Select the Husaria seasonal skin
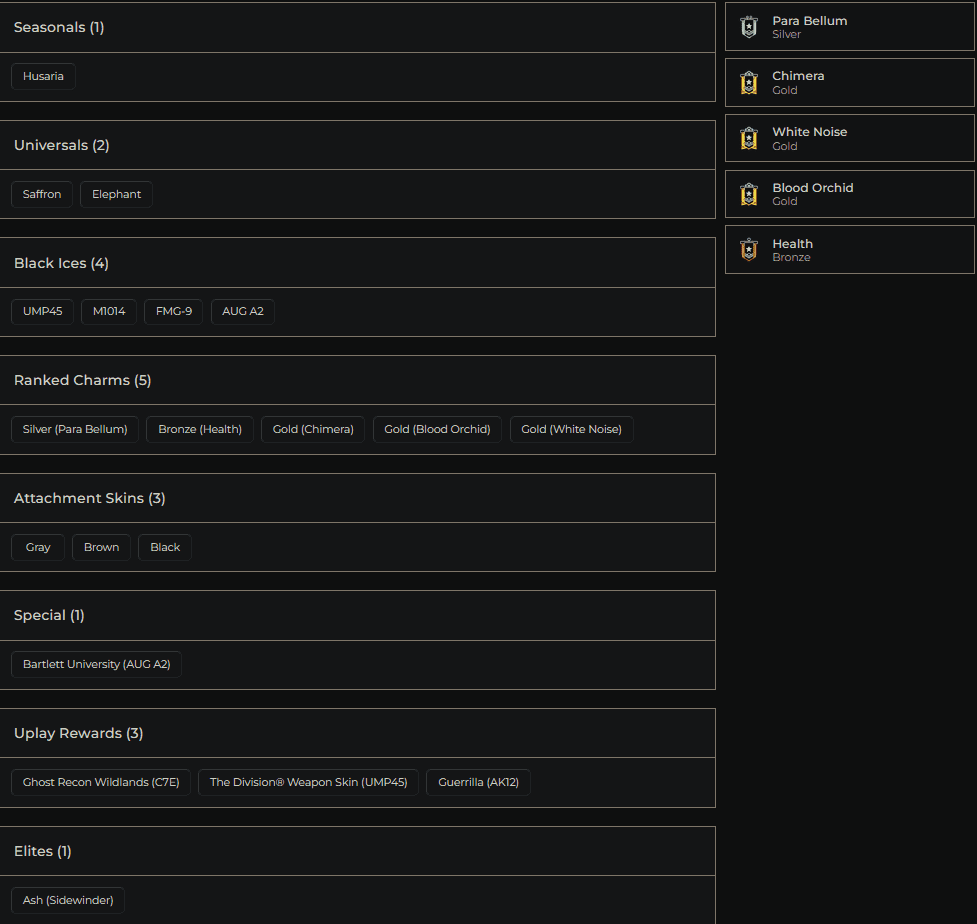Screen dimensions: 977x924 coord(42,75)
